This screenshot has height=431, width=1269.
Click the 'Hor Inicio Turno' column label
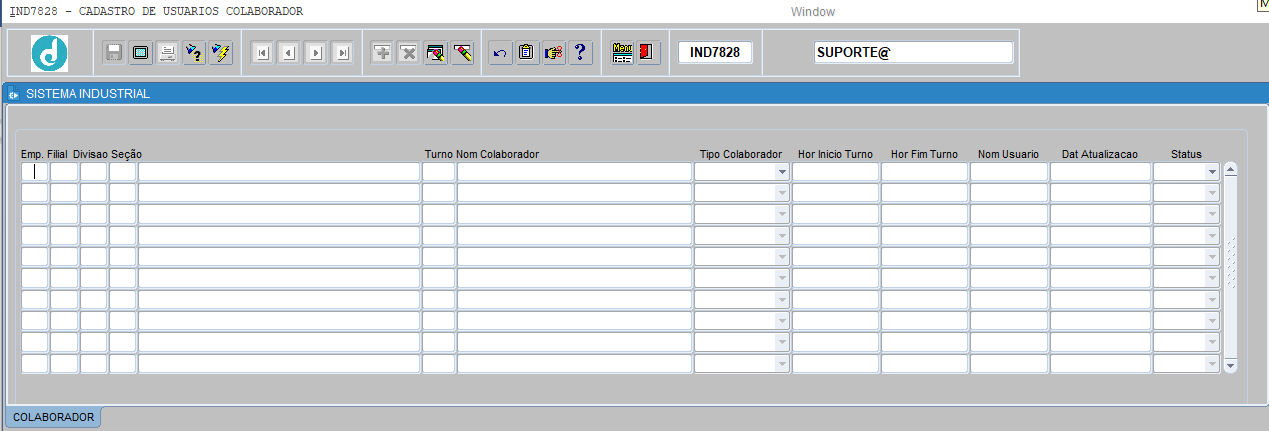pyautogui.click(x=835, y=154)
